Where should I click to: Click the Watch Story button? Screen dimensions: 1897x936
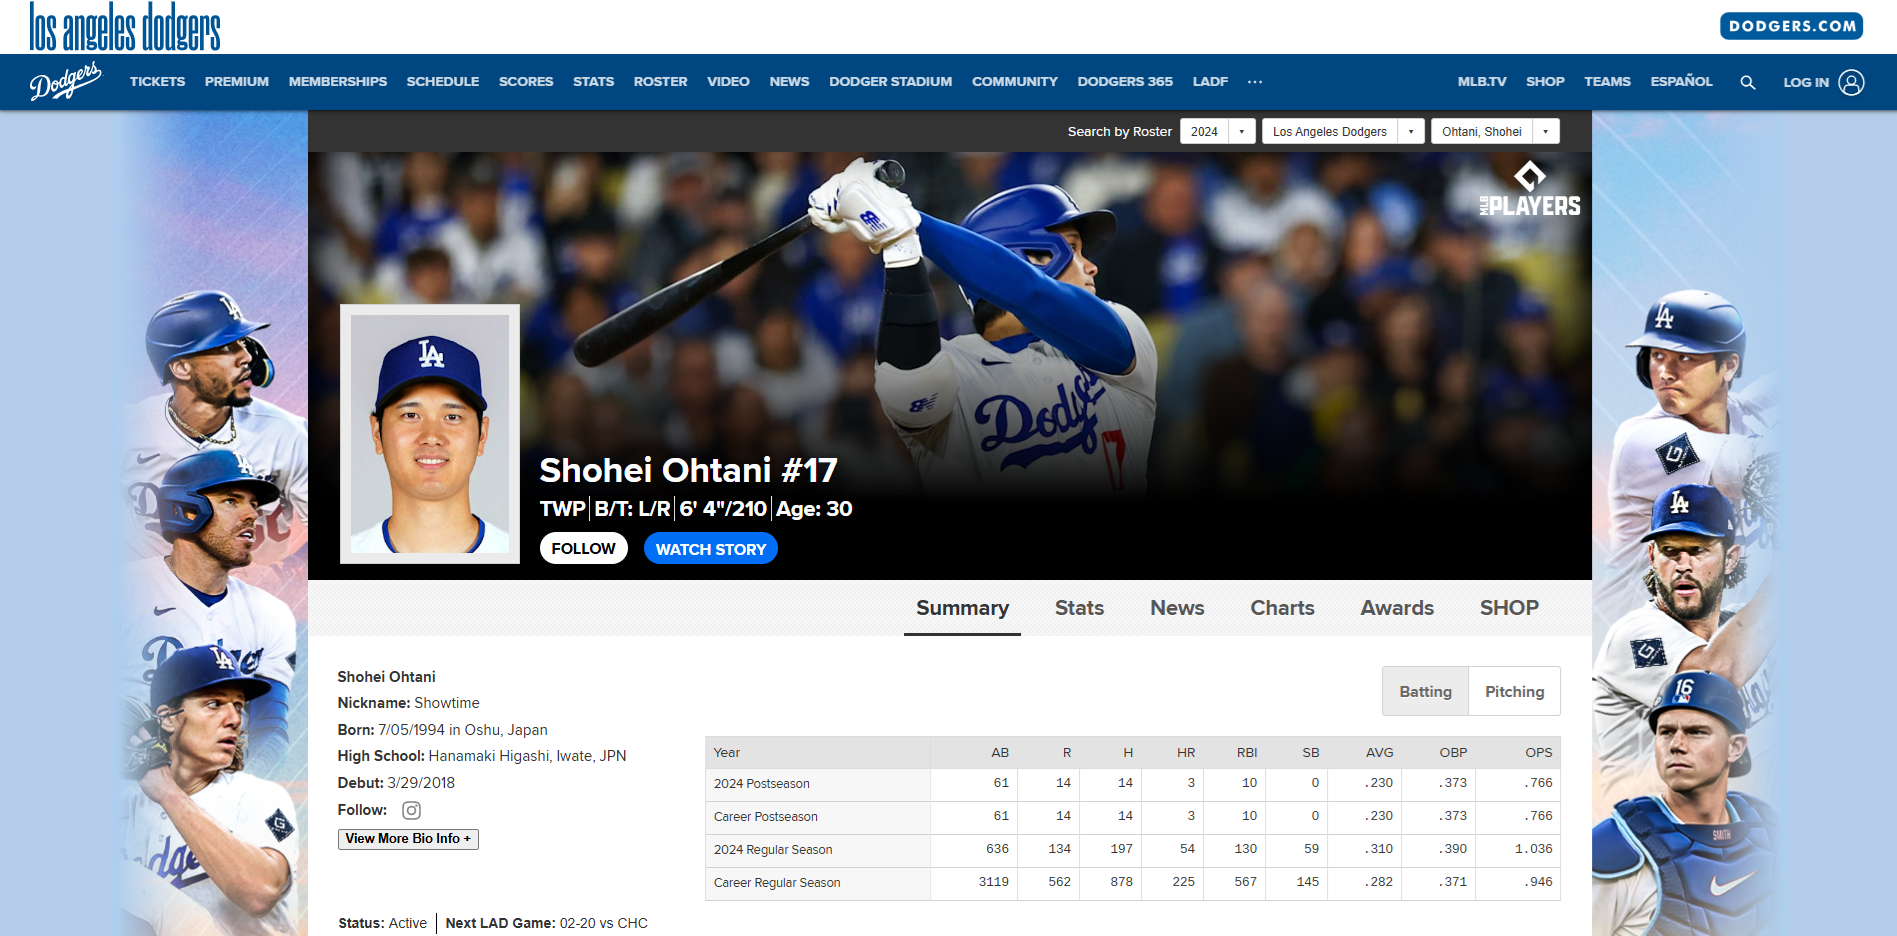(x=710, y=549)
